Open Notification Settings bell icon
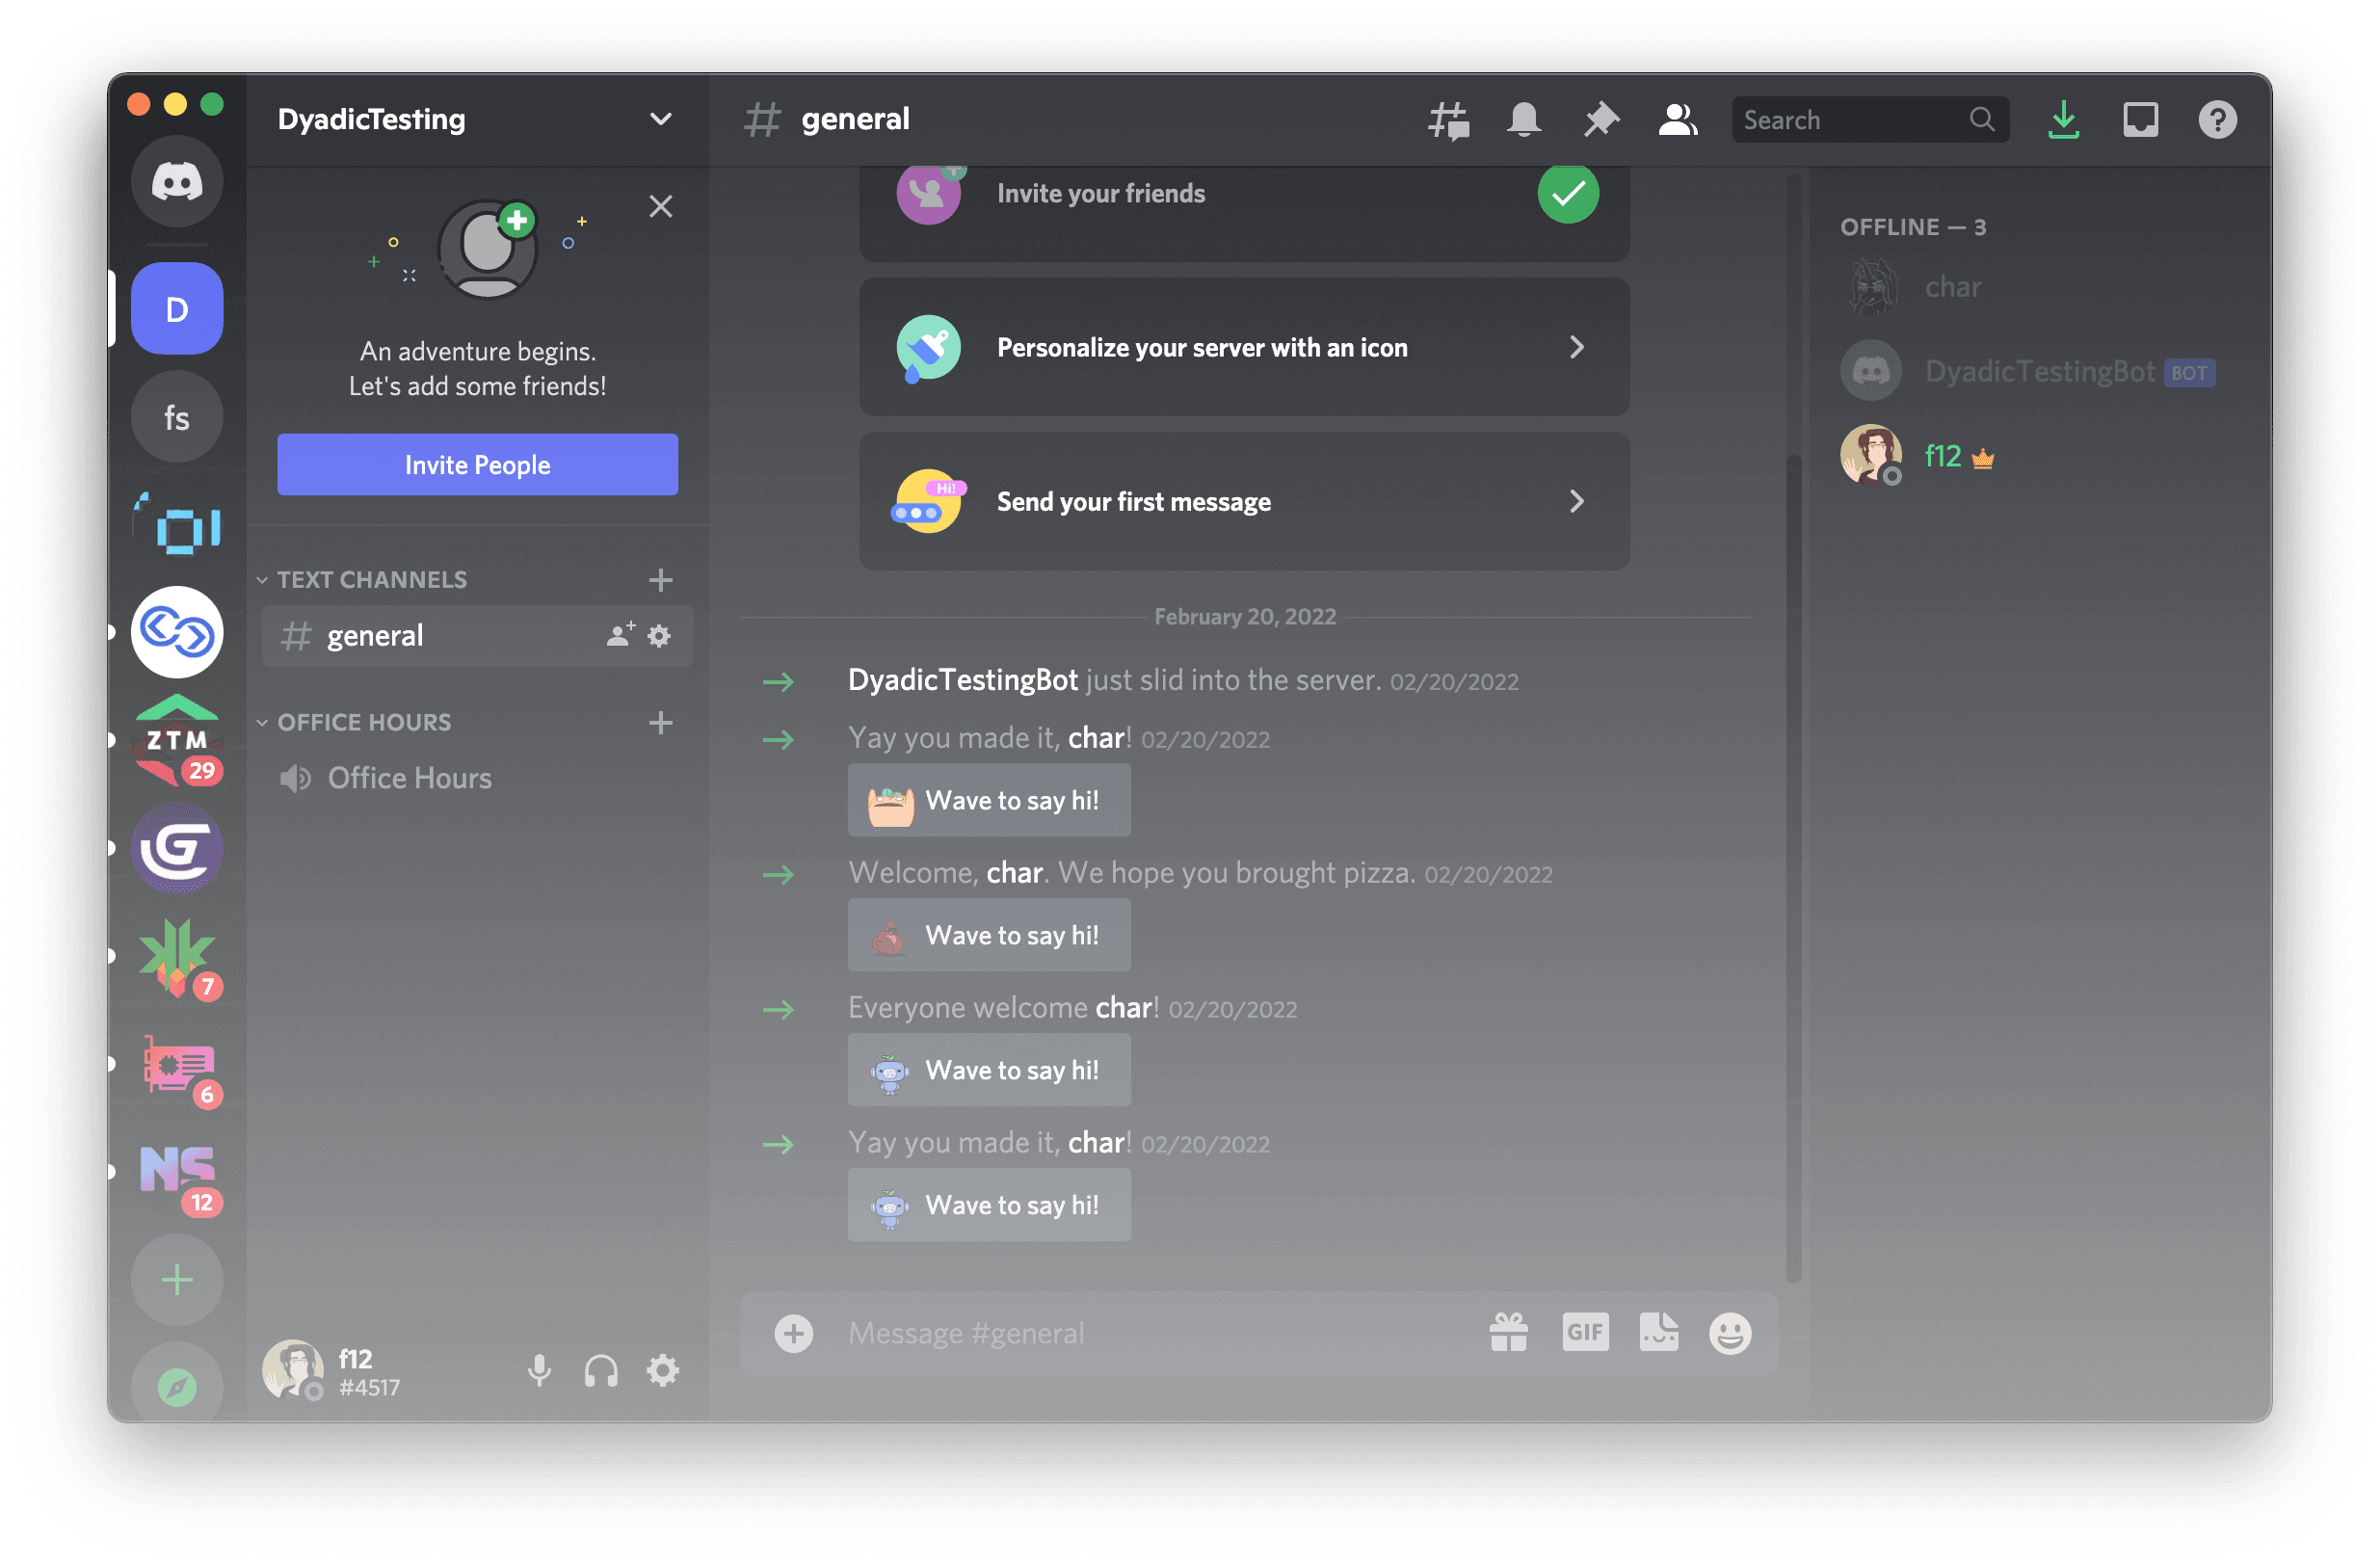 (x=1525, y=120)
